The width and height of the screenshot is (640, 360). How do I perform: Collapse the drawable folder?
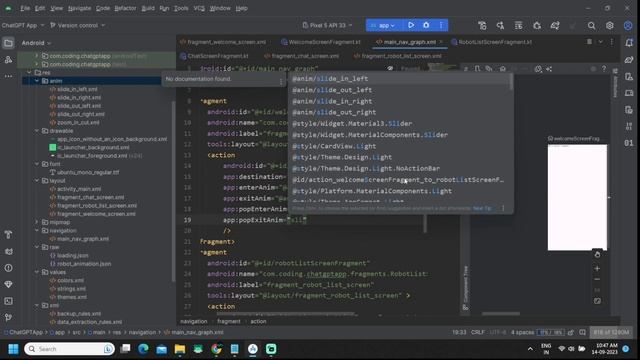click(37, 131)
